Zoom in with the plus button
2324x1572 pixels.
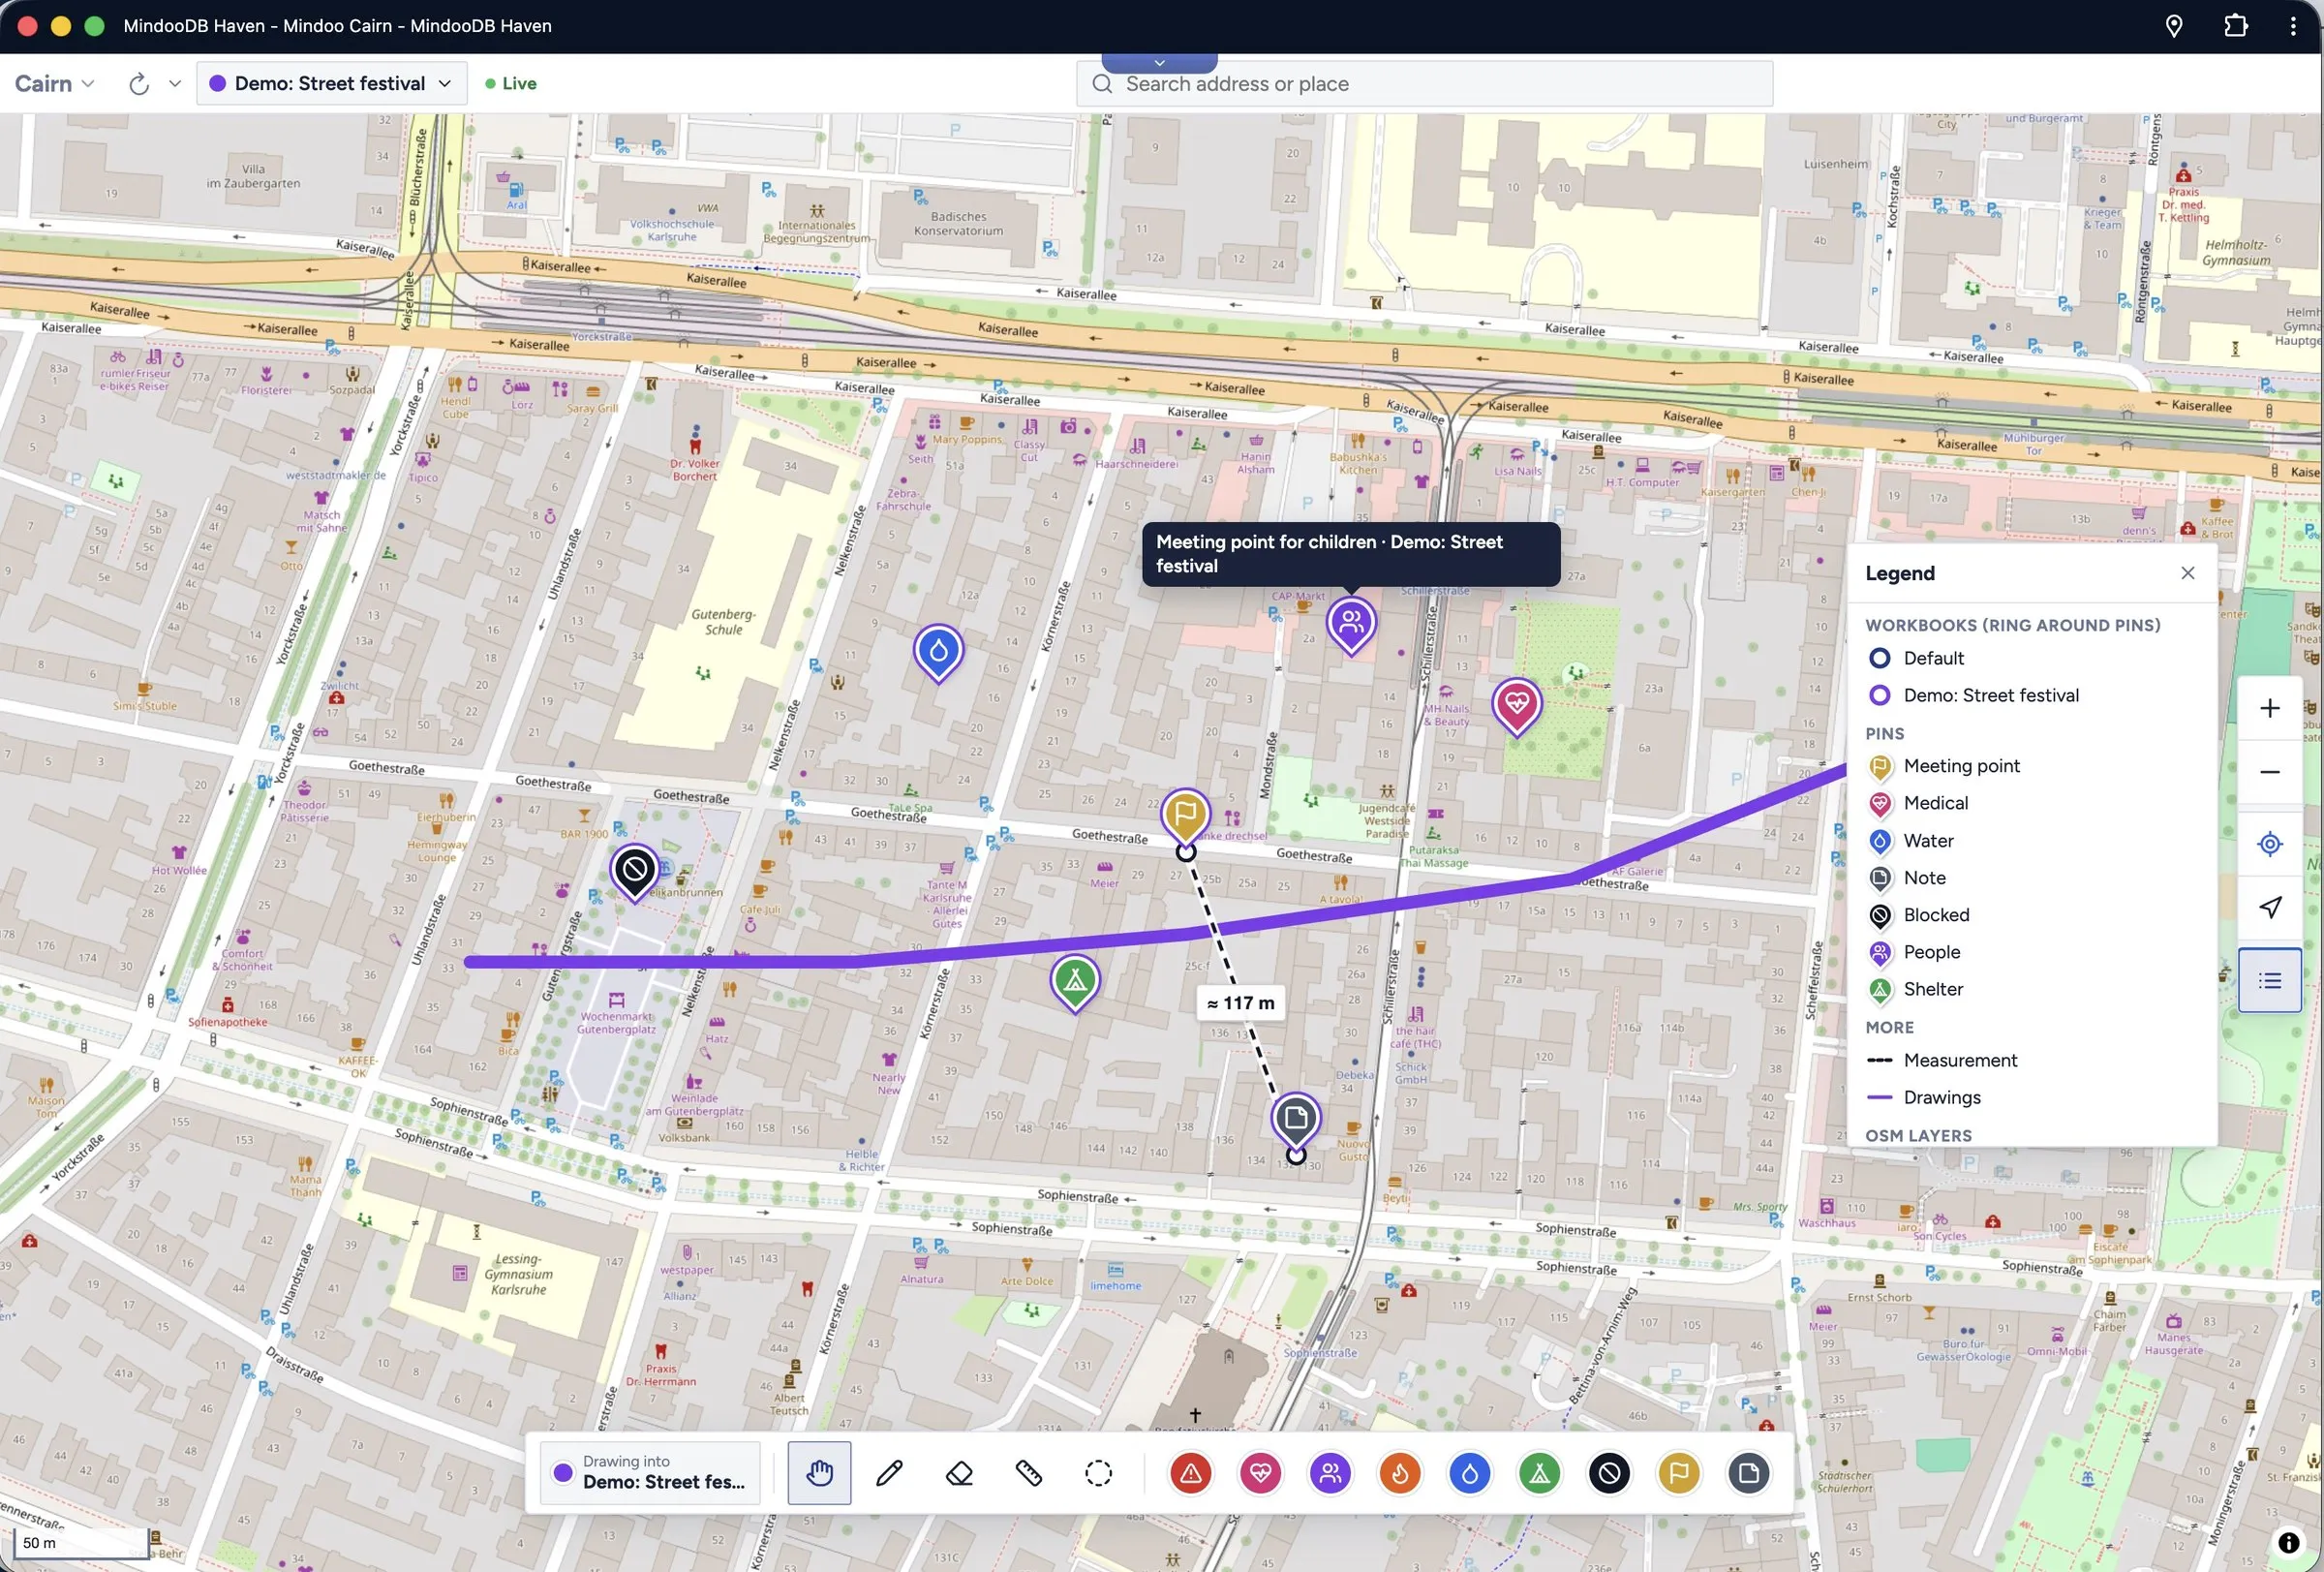click(x=2270, y=708)
